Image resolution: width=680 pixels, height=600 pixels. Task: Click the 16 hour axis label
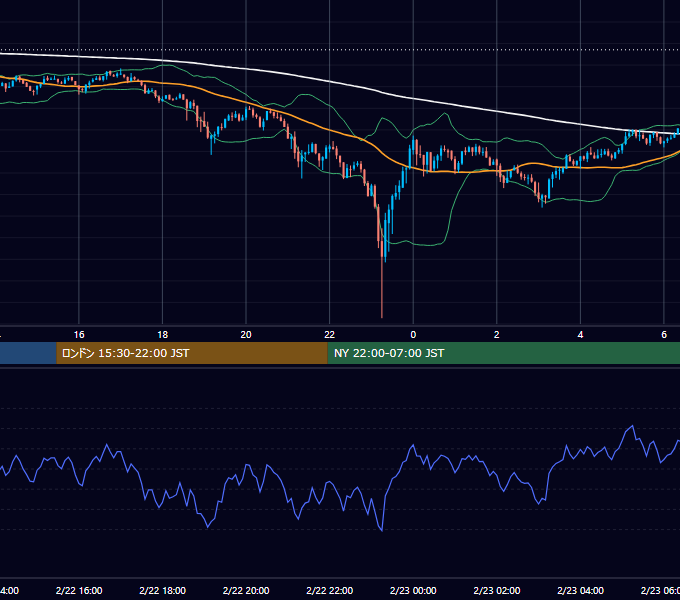(x=79, y=335)
